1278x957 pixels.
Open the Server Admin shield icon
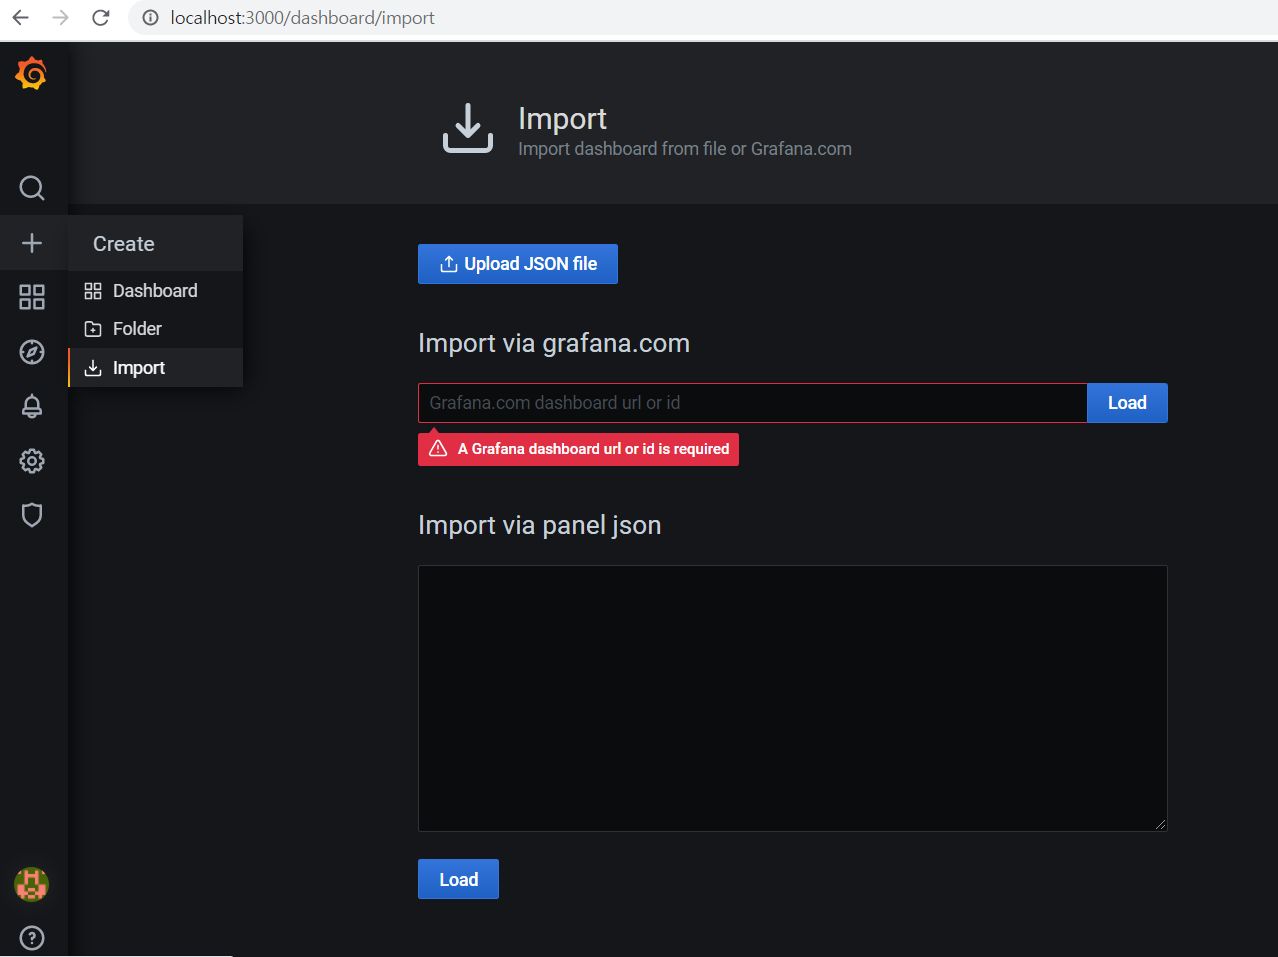point(32,515)
